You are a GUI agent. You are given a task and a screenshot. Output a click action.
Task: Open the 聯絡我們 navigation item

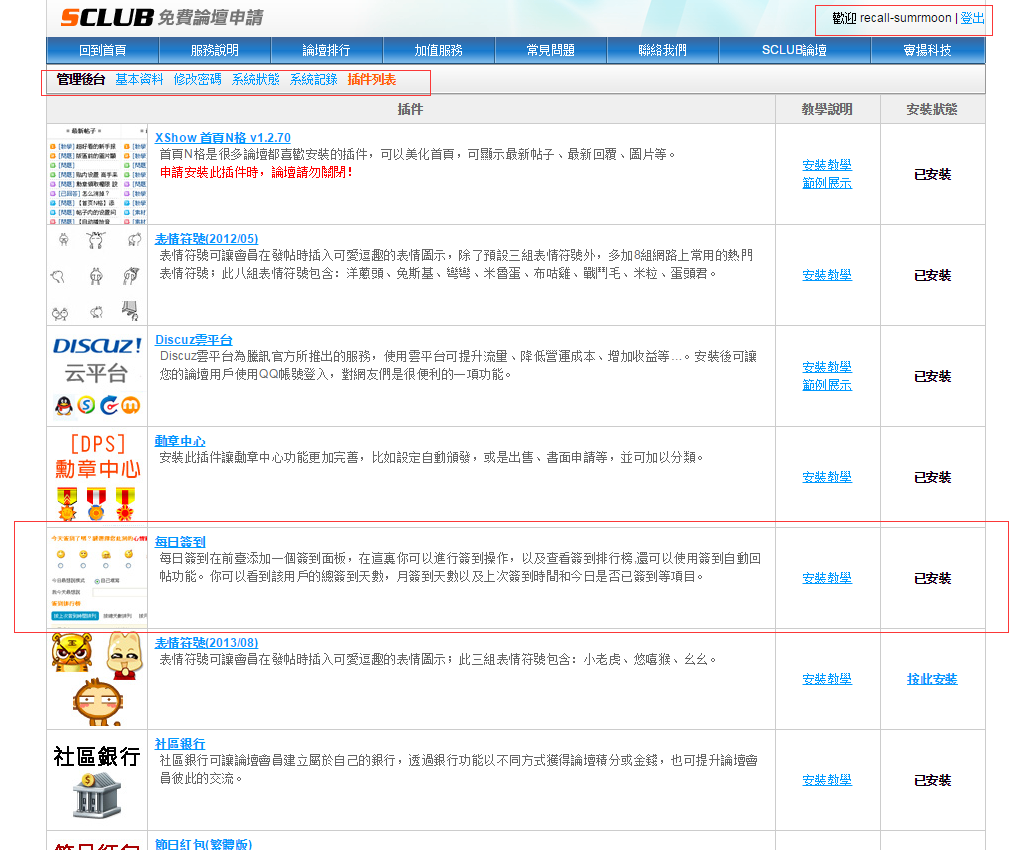[663, 50]
